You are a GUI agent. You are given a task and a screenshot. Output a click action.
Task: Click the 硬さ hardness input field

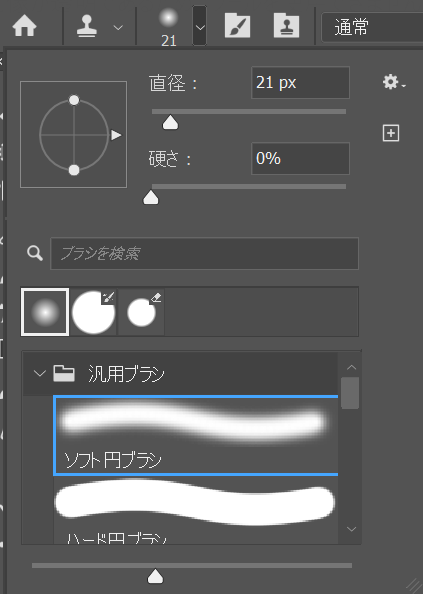[x=300, y=158]
